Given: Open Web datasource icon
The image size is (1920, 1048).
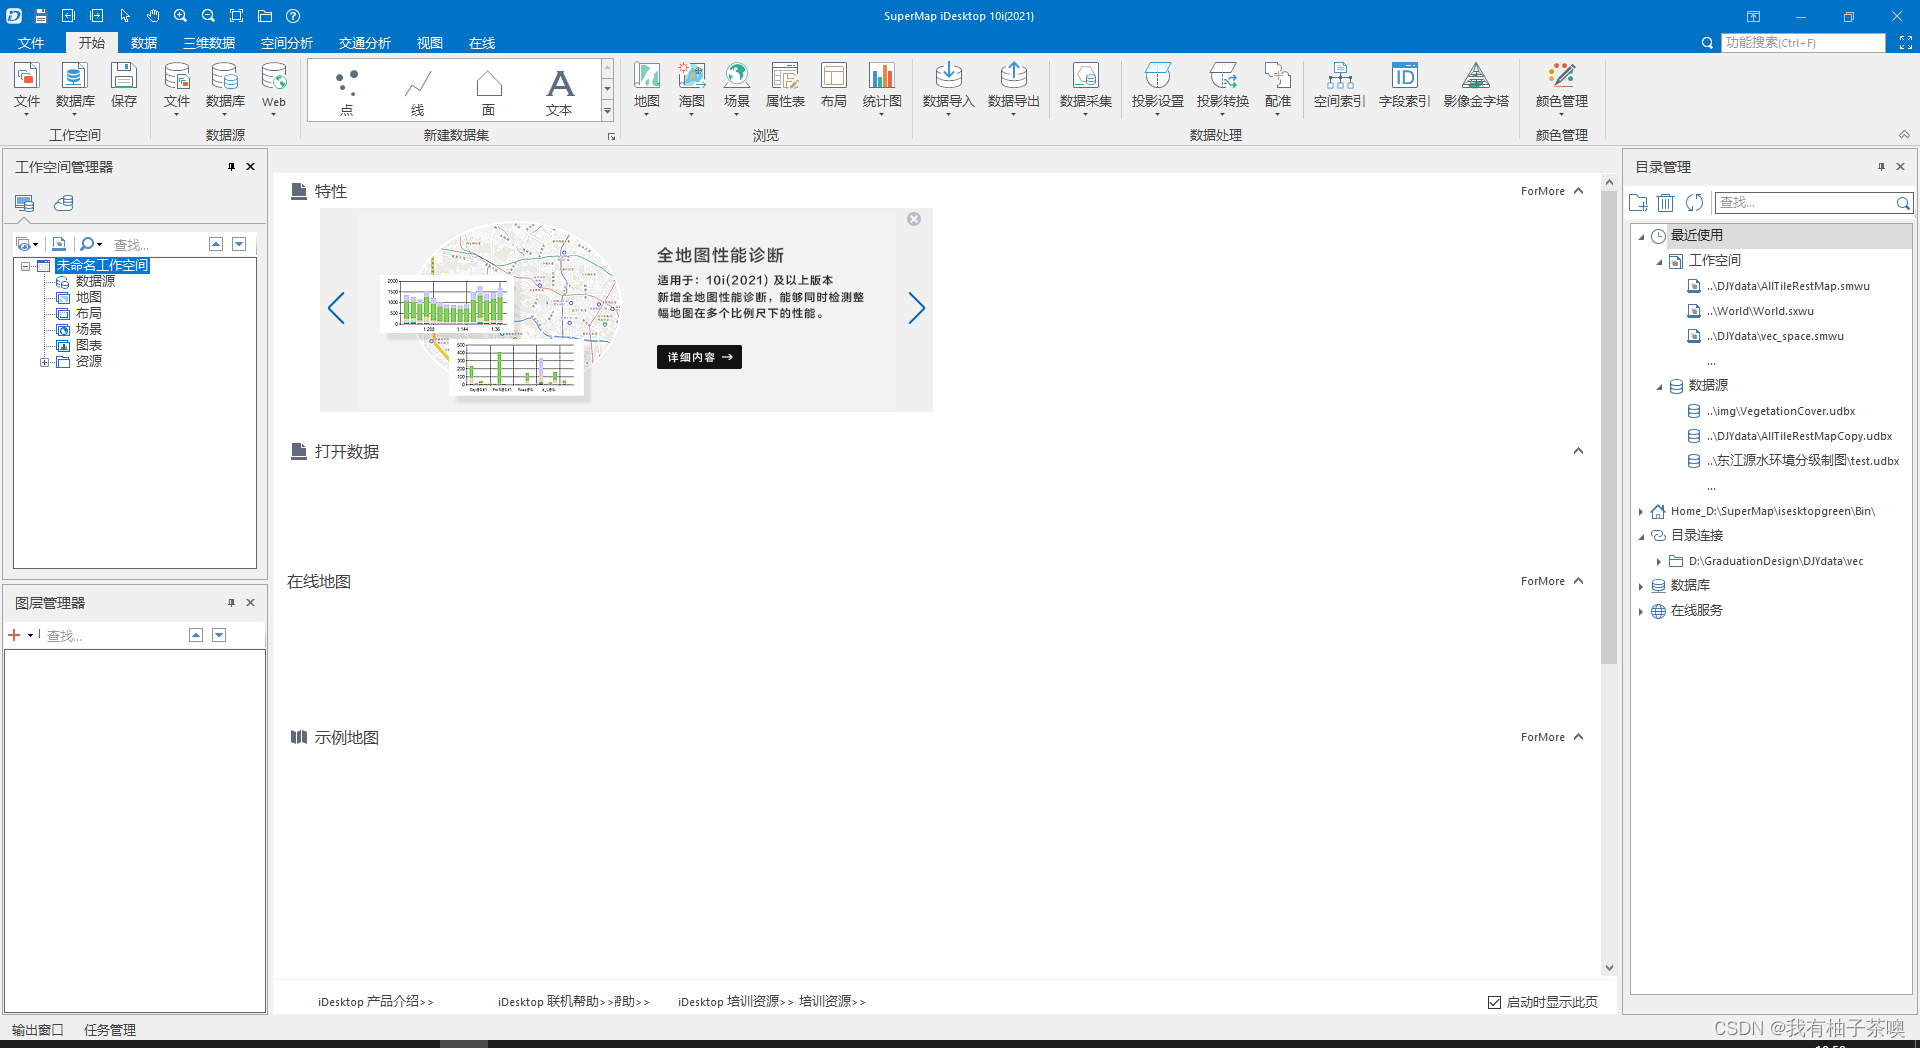Looking at the screenshot, I should 274,86.
